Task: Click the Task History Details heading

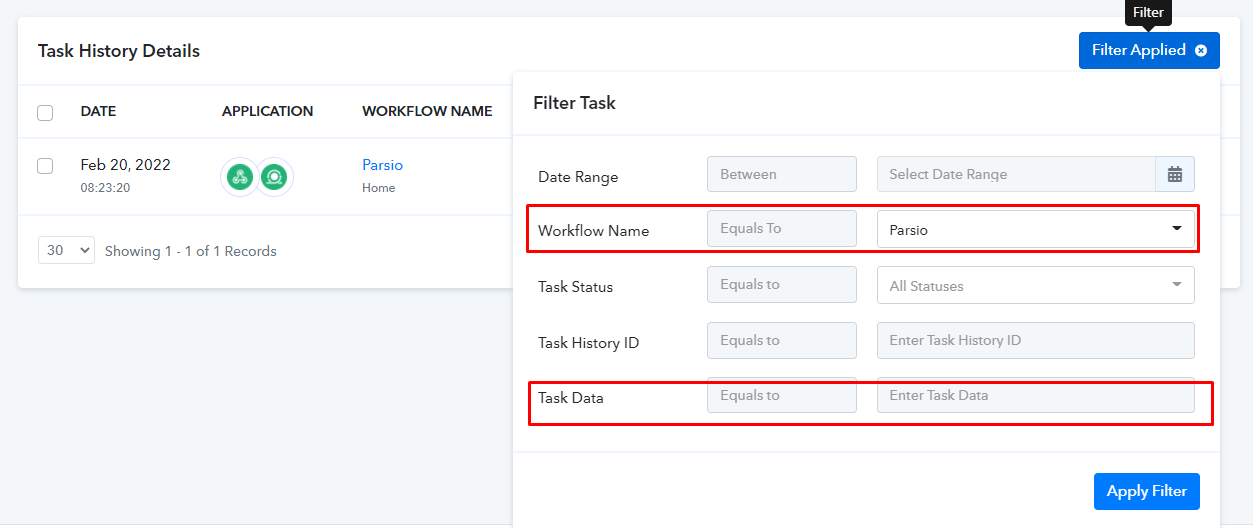Action: (119, 51)
